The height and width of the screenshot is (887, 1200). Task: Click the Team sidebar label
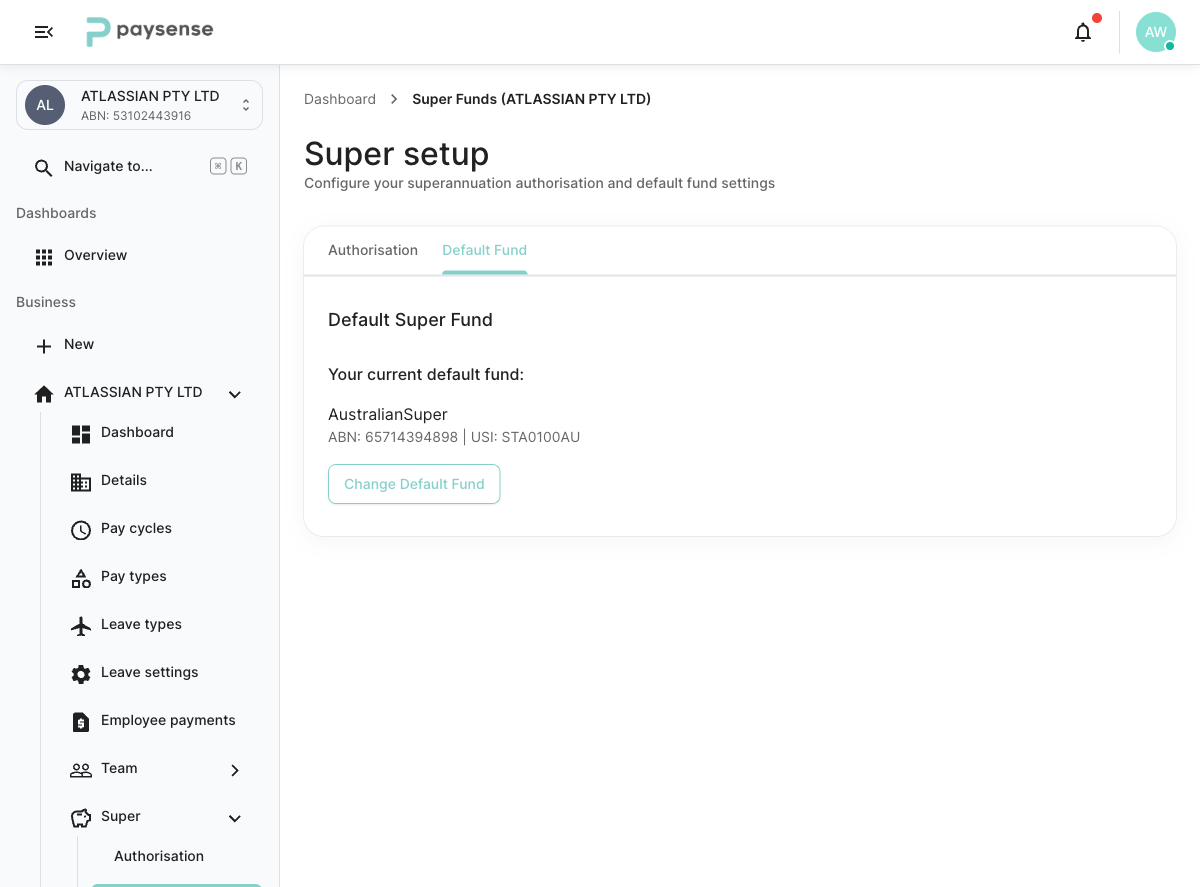[119, 768]
